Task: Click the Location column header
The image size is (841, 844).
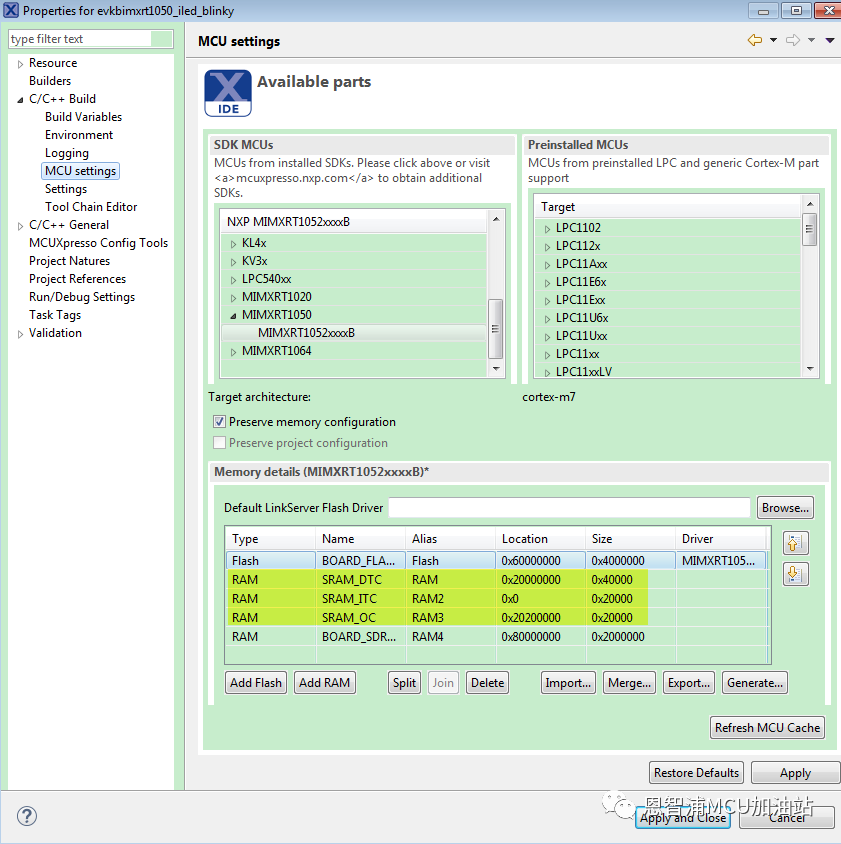Action: click(540, 539)
